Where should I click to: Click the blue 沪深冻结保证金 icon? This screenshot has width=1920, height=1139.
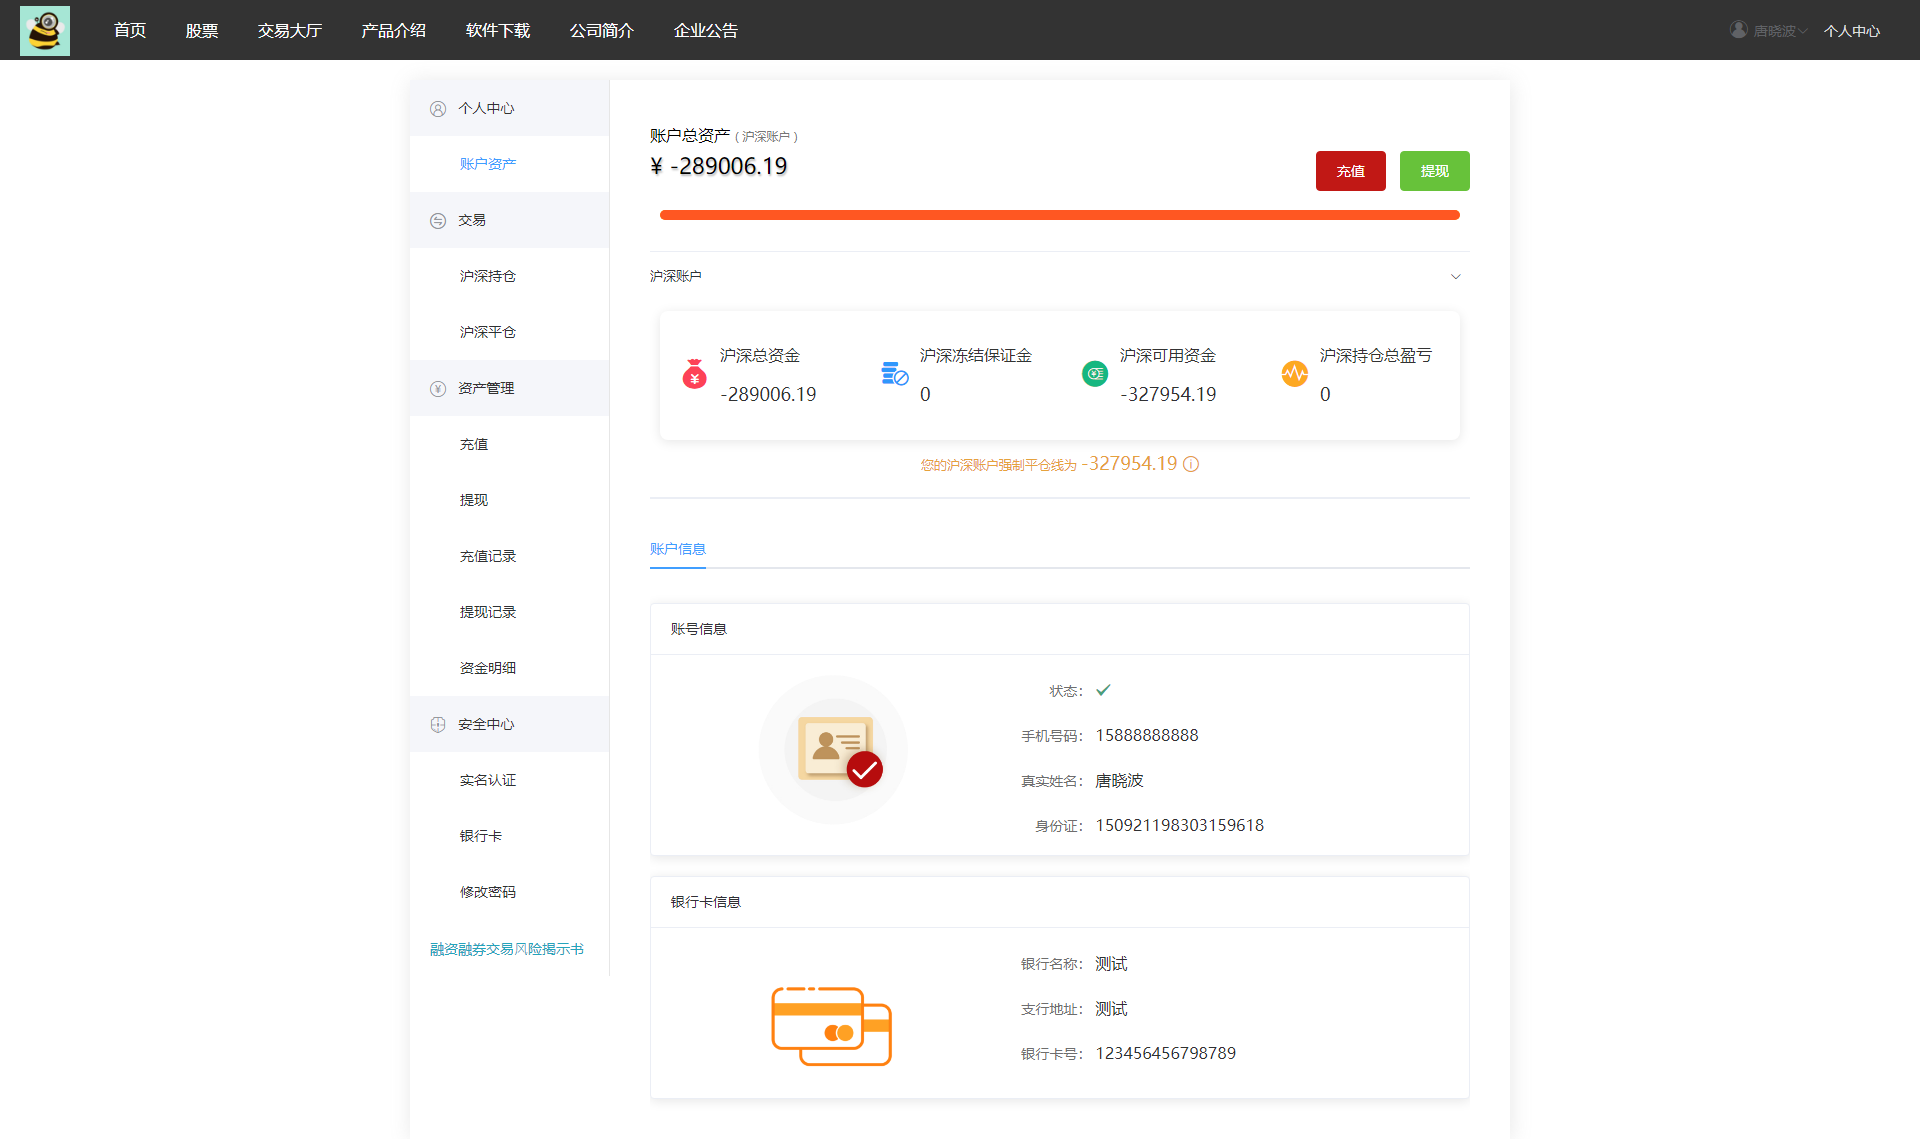click(894, 374)
